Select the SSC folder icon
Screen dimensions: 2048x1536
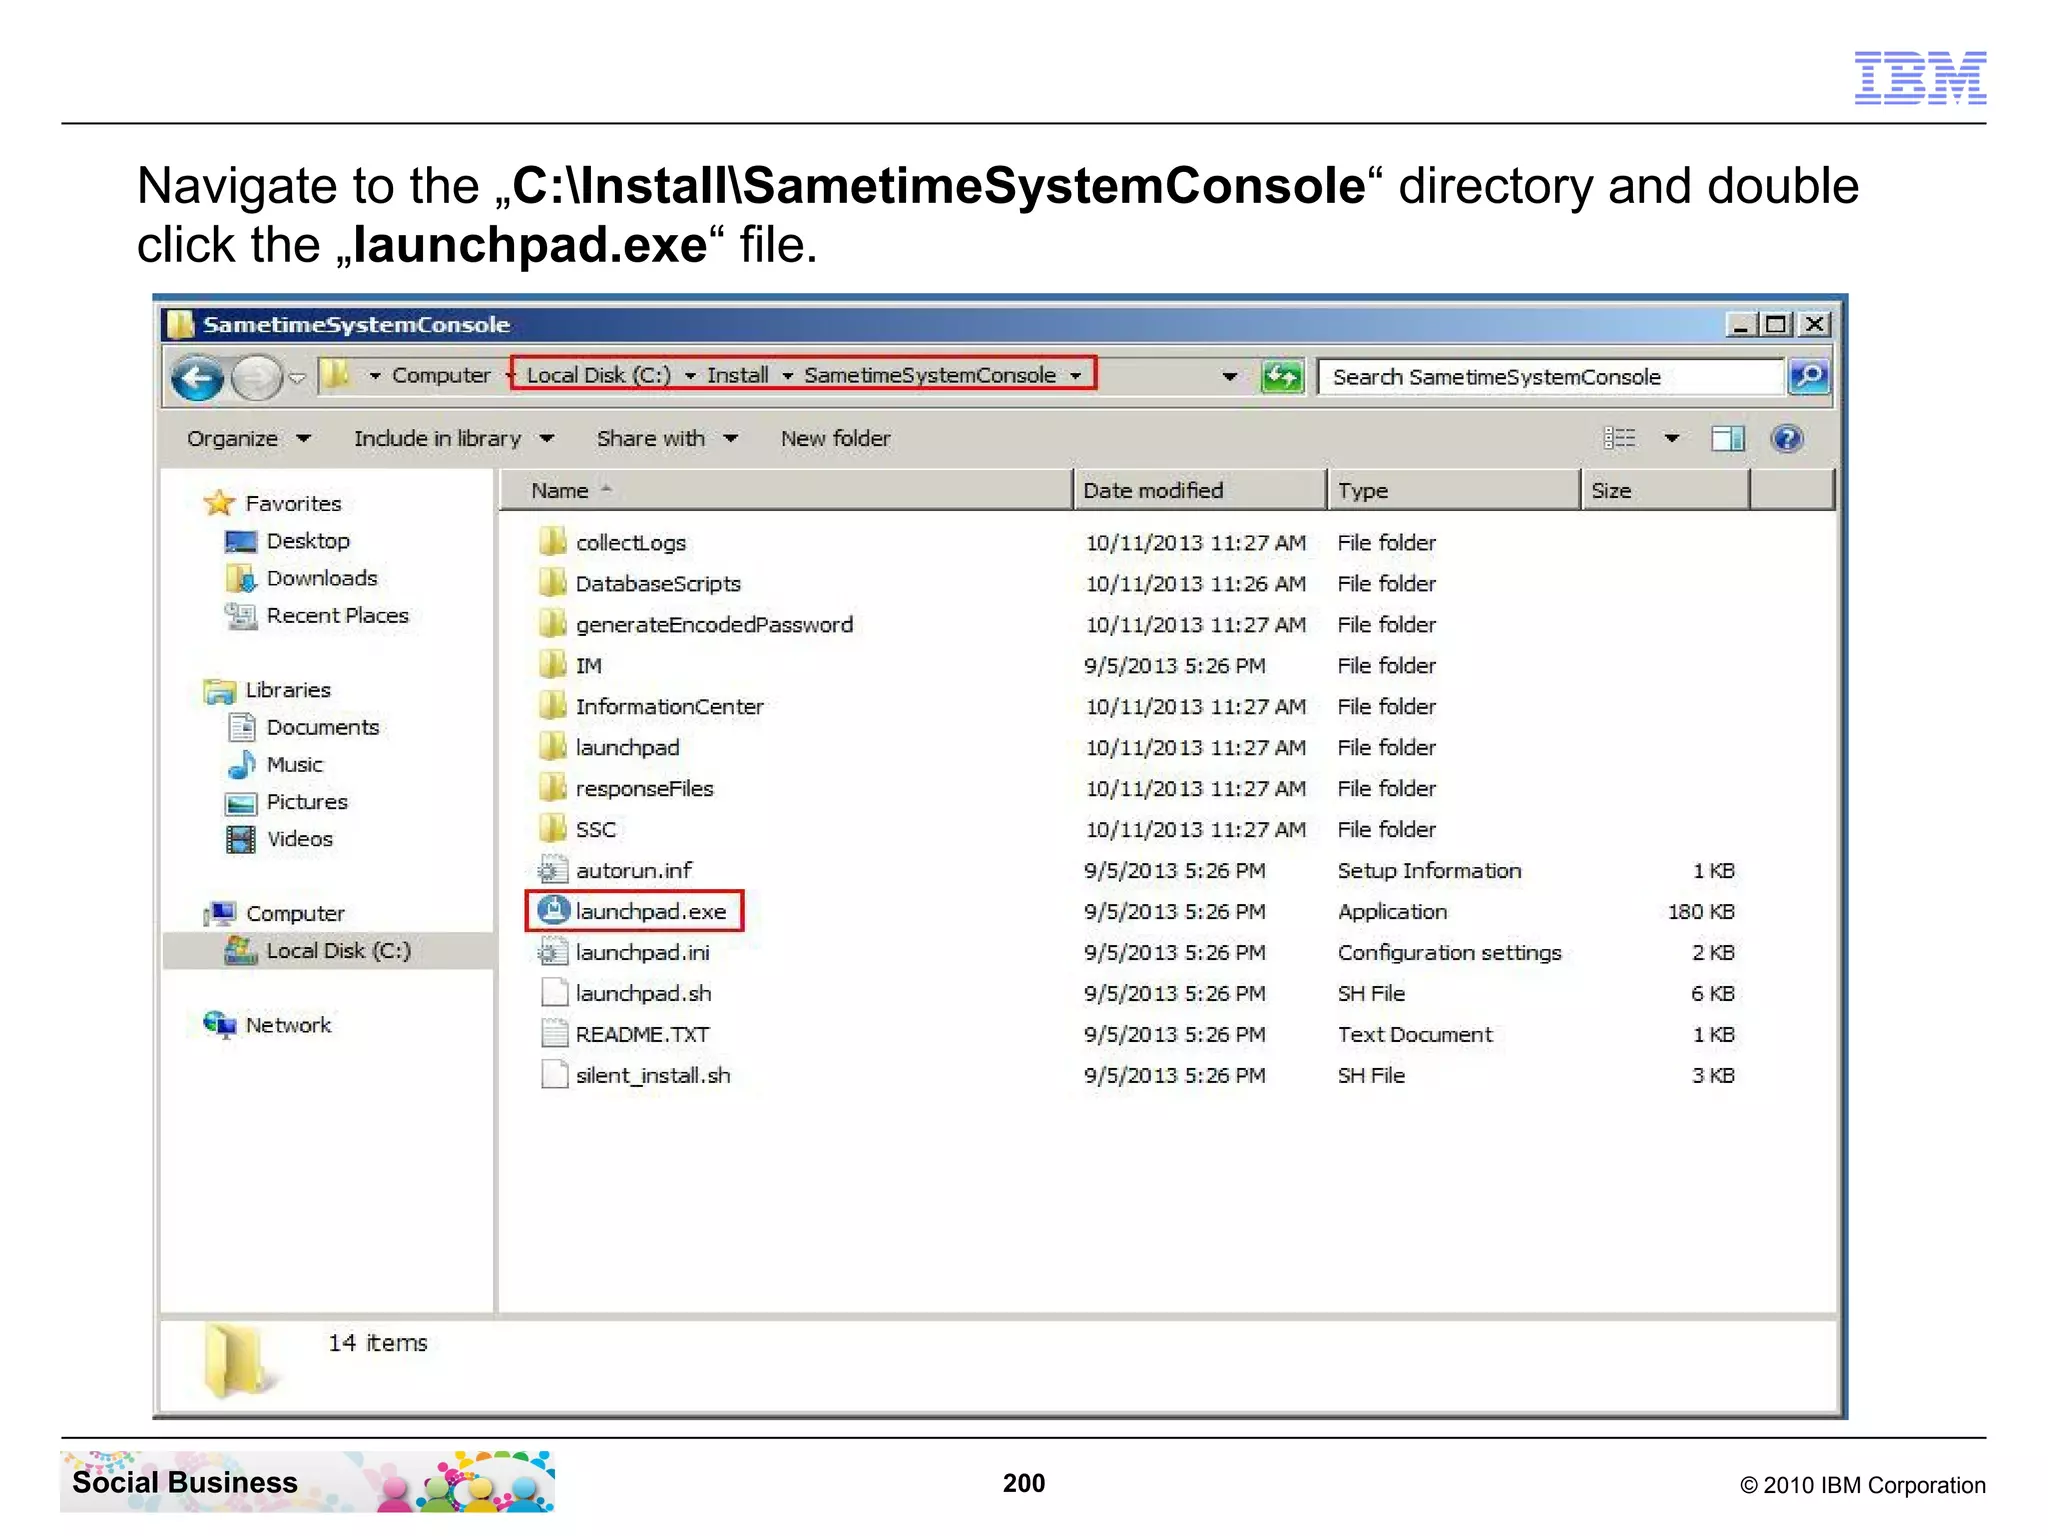(552, 828)
